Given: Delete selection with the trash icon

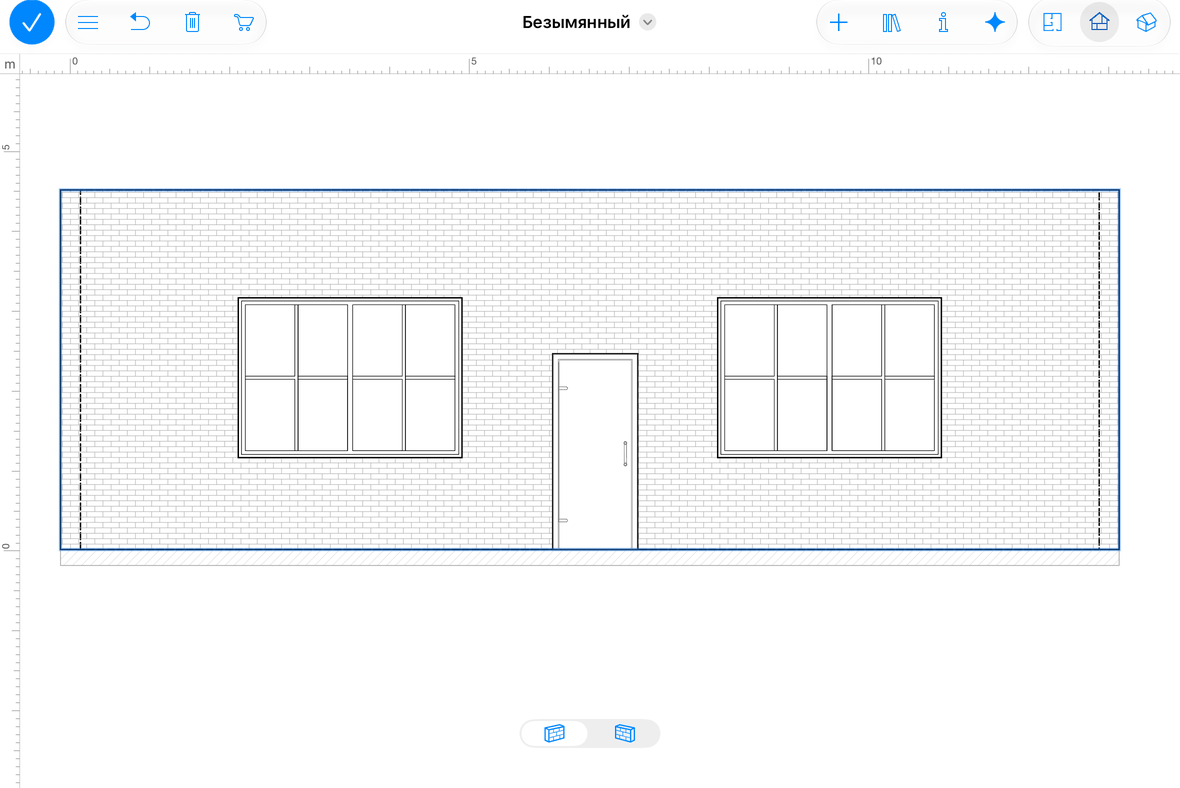Looking at the screenshot, I should [x=192, y=23].
